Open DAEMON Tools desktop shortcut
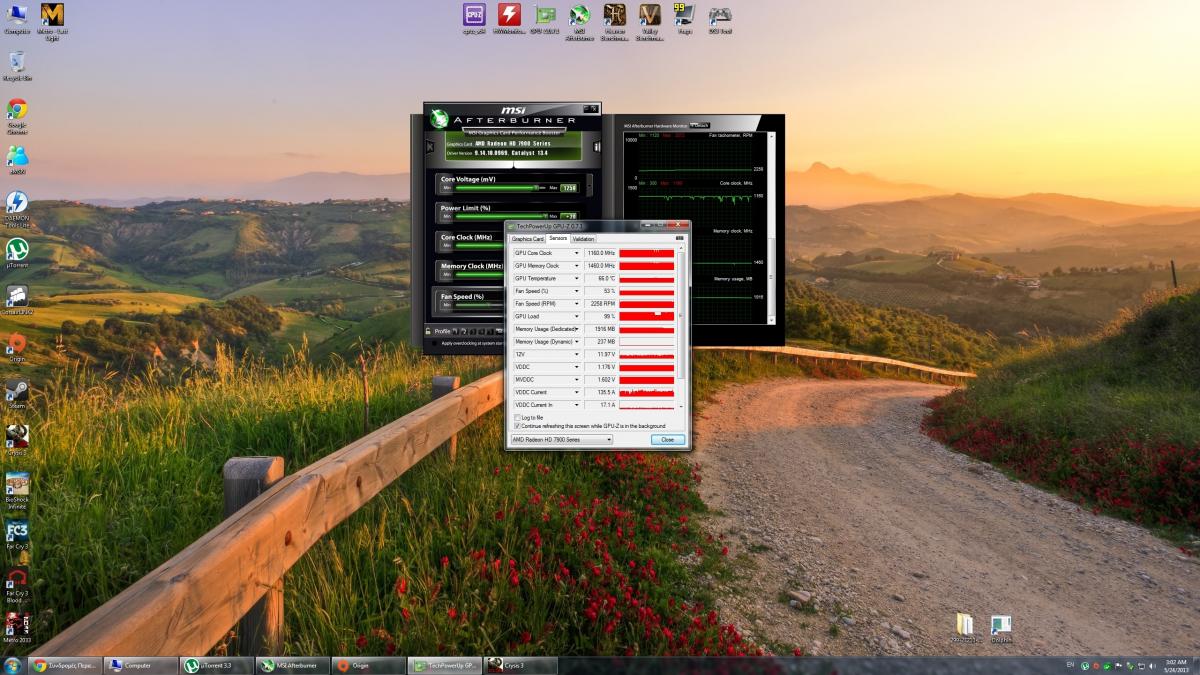Viewport: 1200px width, 675px height. [17, 203]
